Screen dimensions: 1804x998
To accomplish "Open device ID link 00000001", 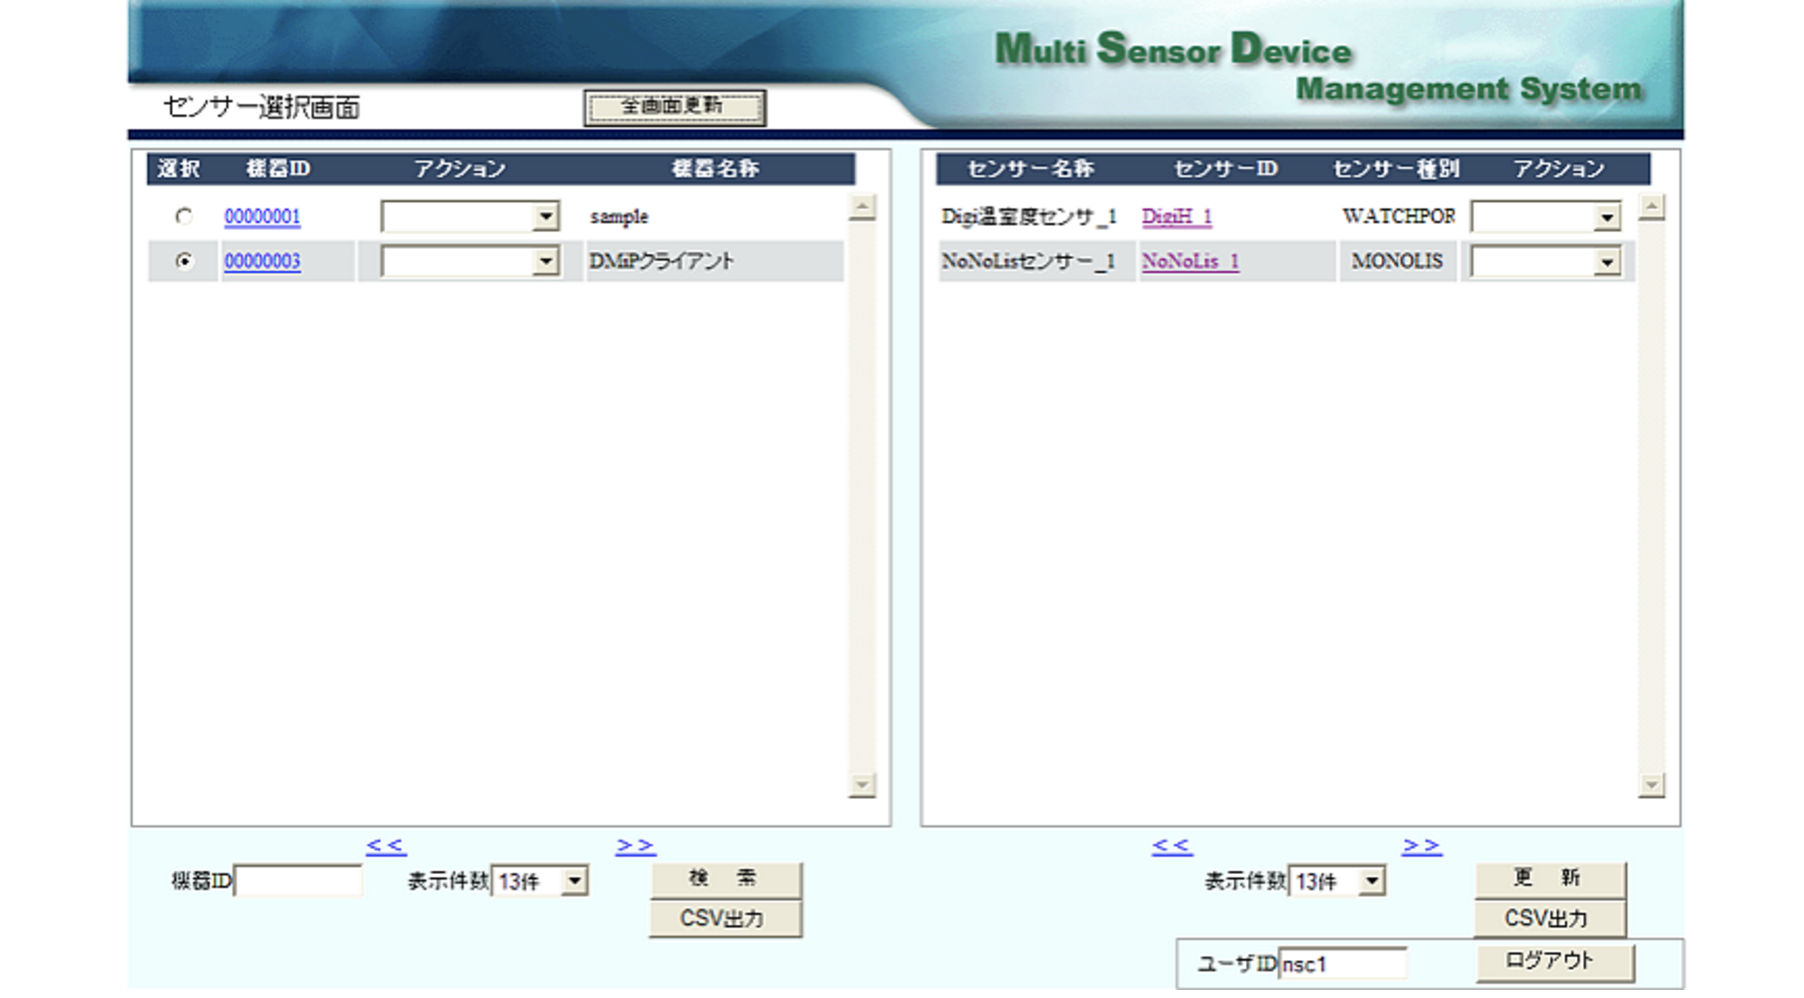I will coord(262,216).
